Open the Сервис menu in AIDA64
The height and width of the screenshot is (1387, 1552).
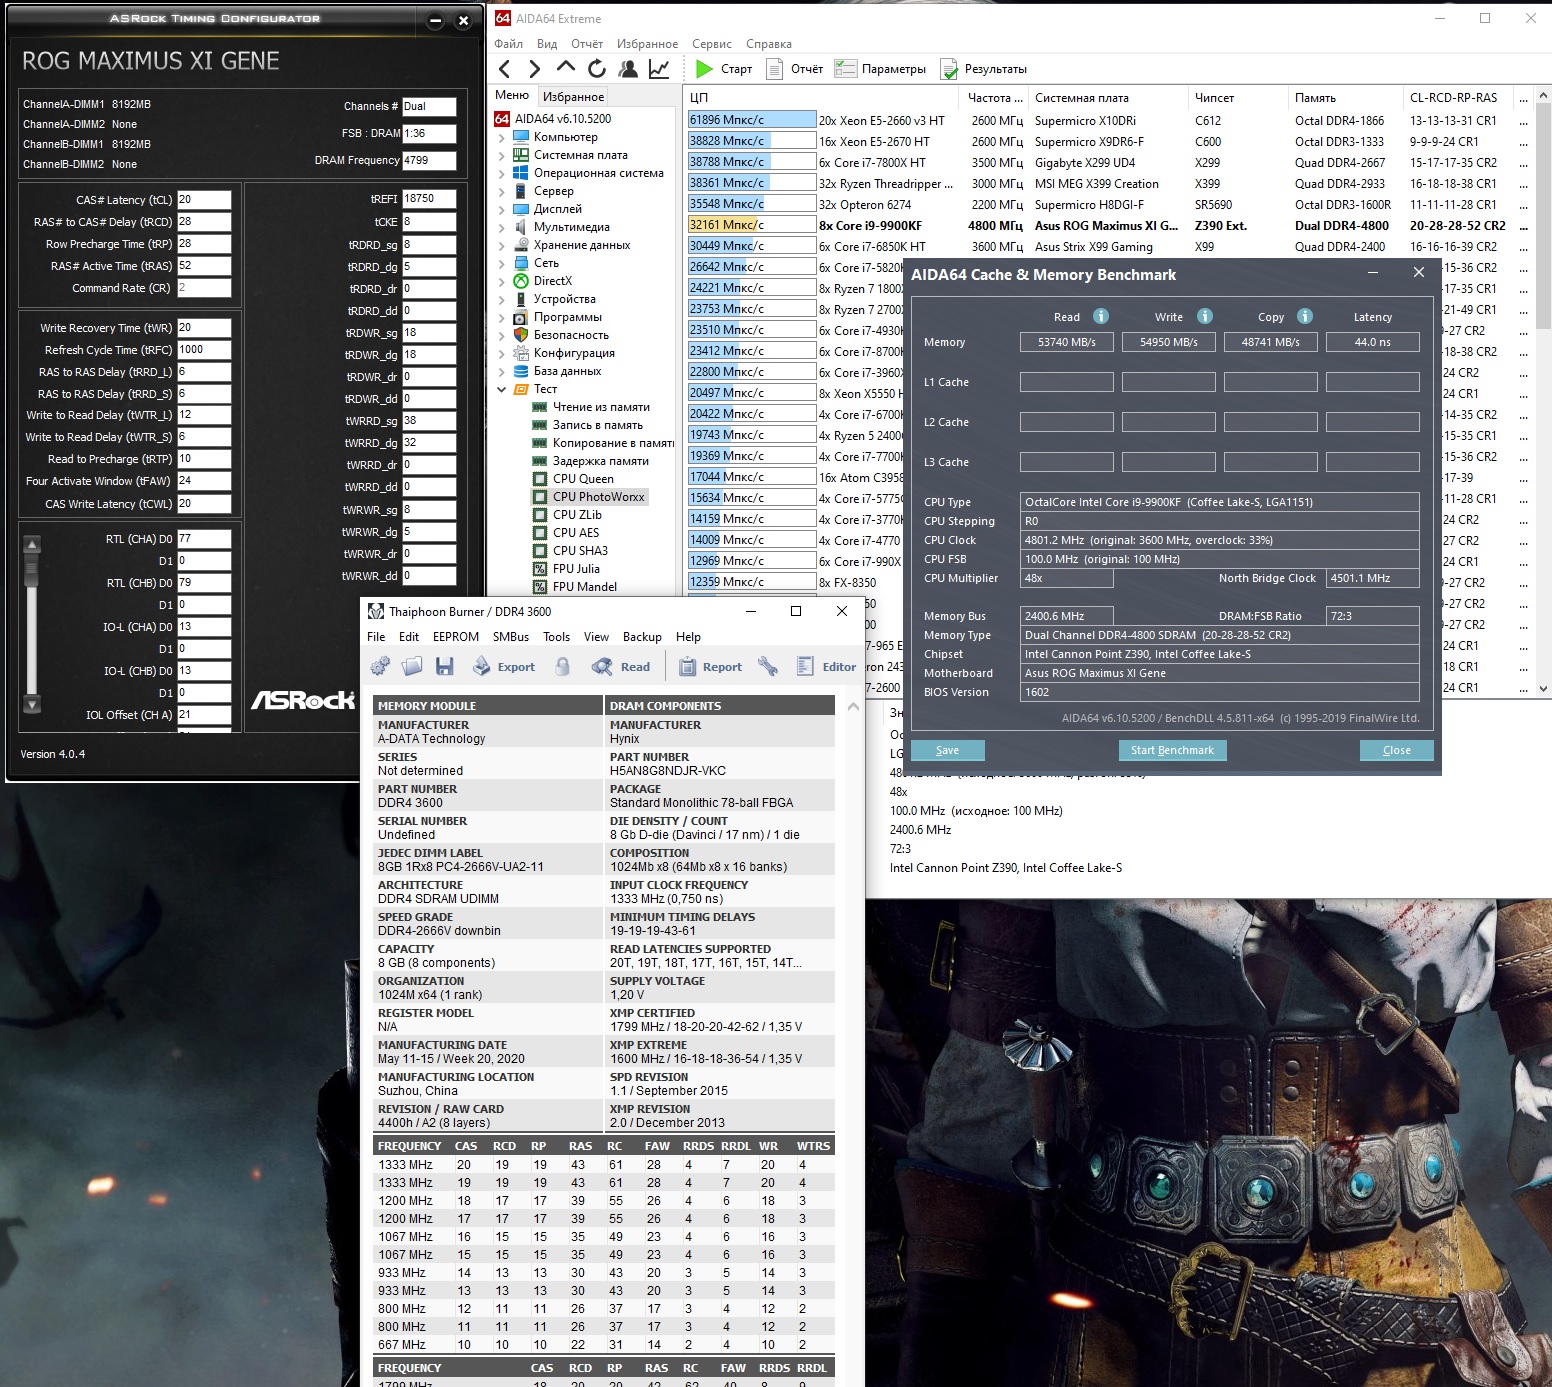pos(711,44)
